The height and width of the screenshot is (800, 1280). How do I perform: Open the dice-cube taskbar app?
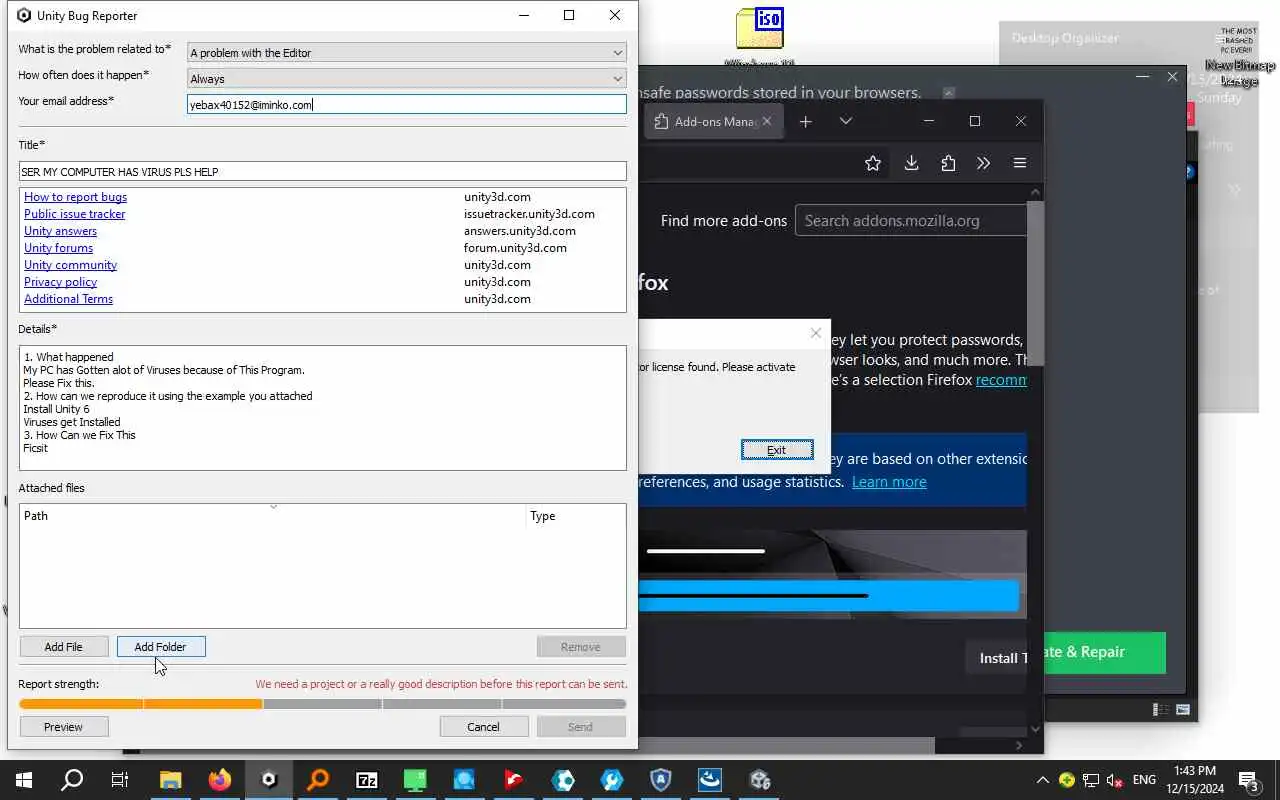pyautogui.click(x=759, y=780)
